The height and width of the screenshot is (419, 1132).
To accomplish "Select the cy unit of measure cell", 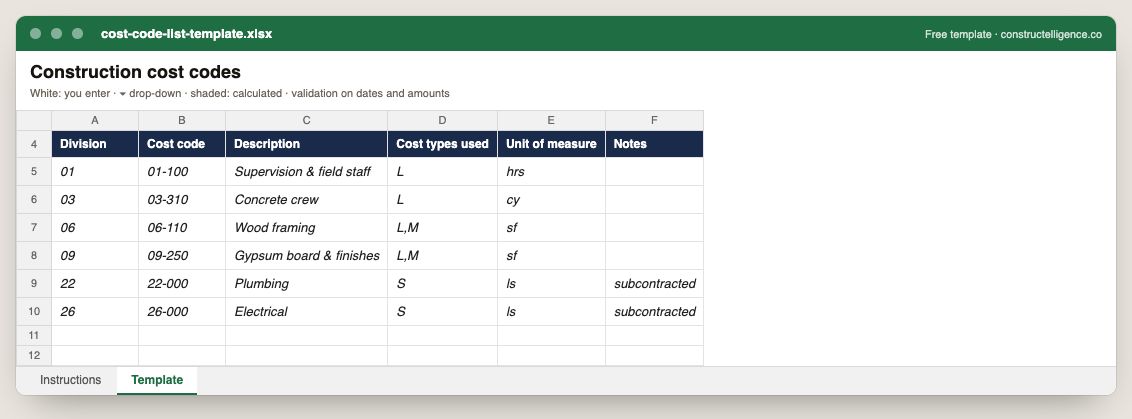I will point(551,199).
